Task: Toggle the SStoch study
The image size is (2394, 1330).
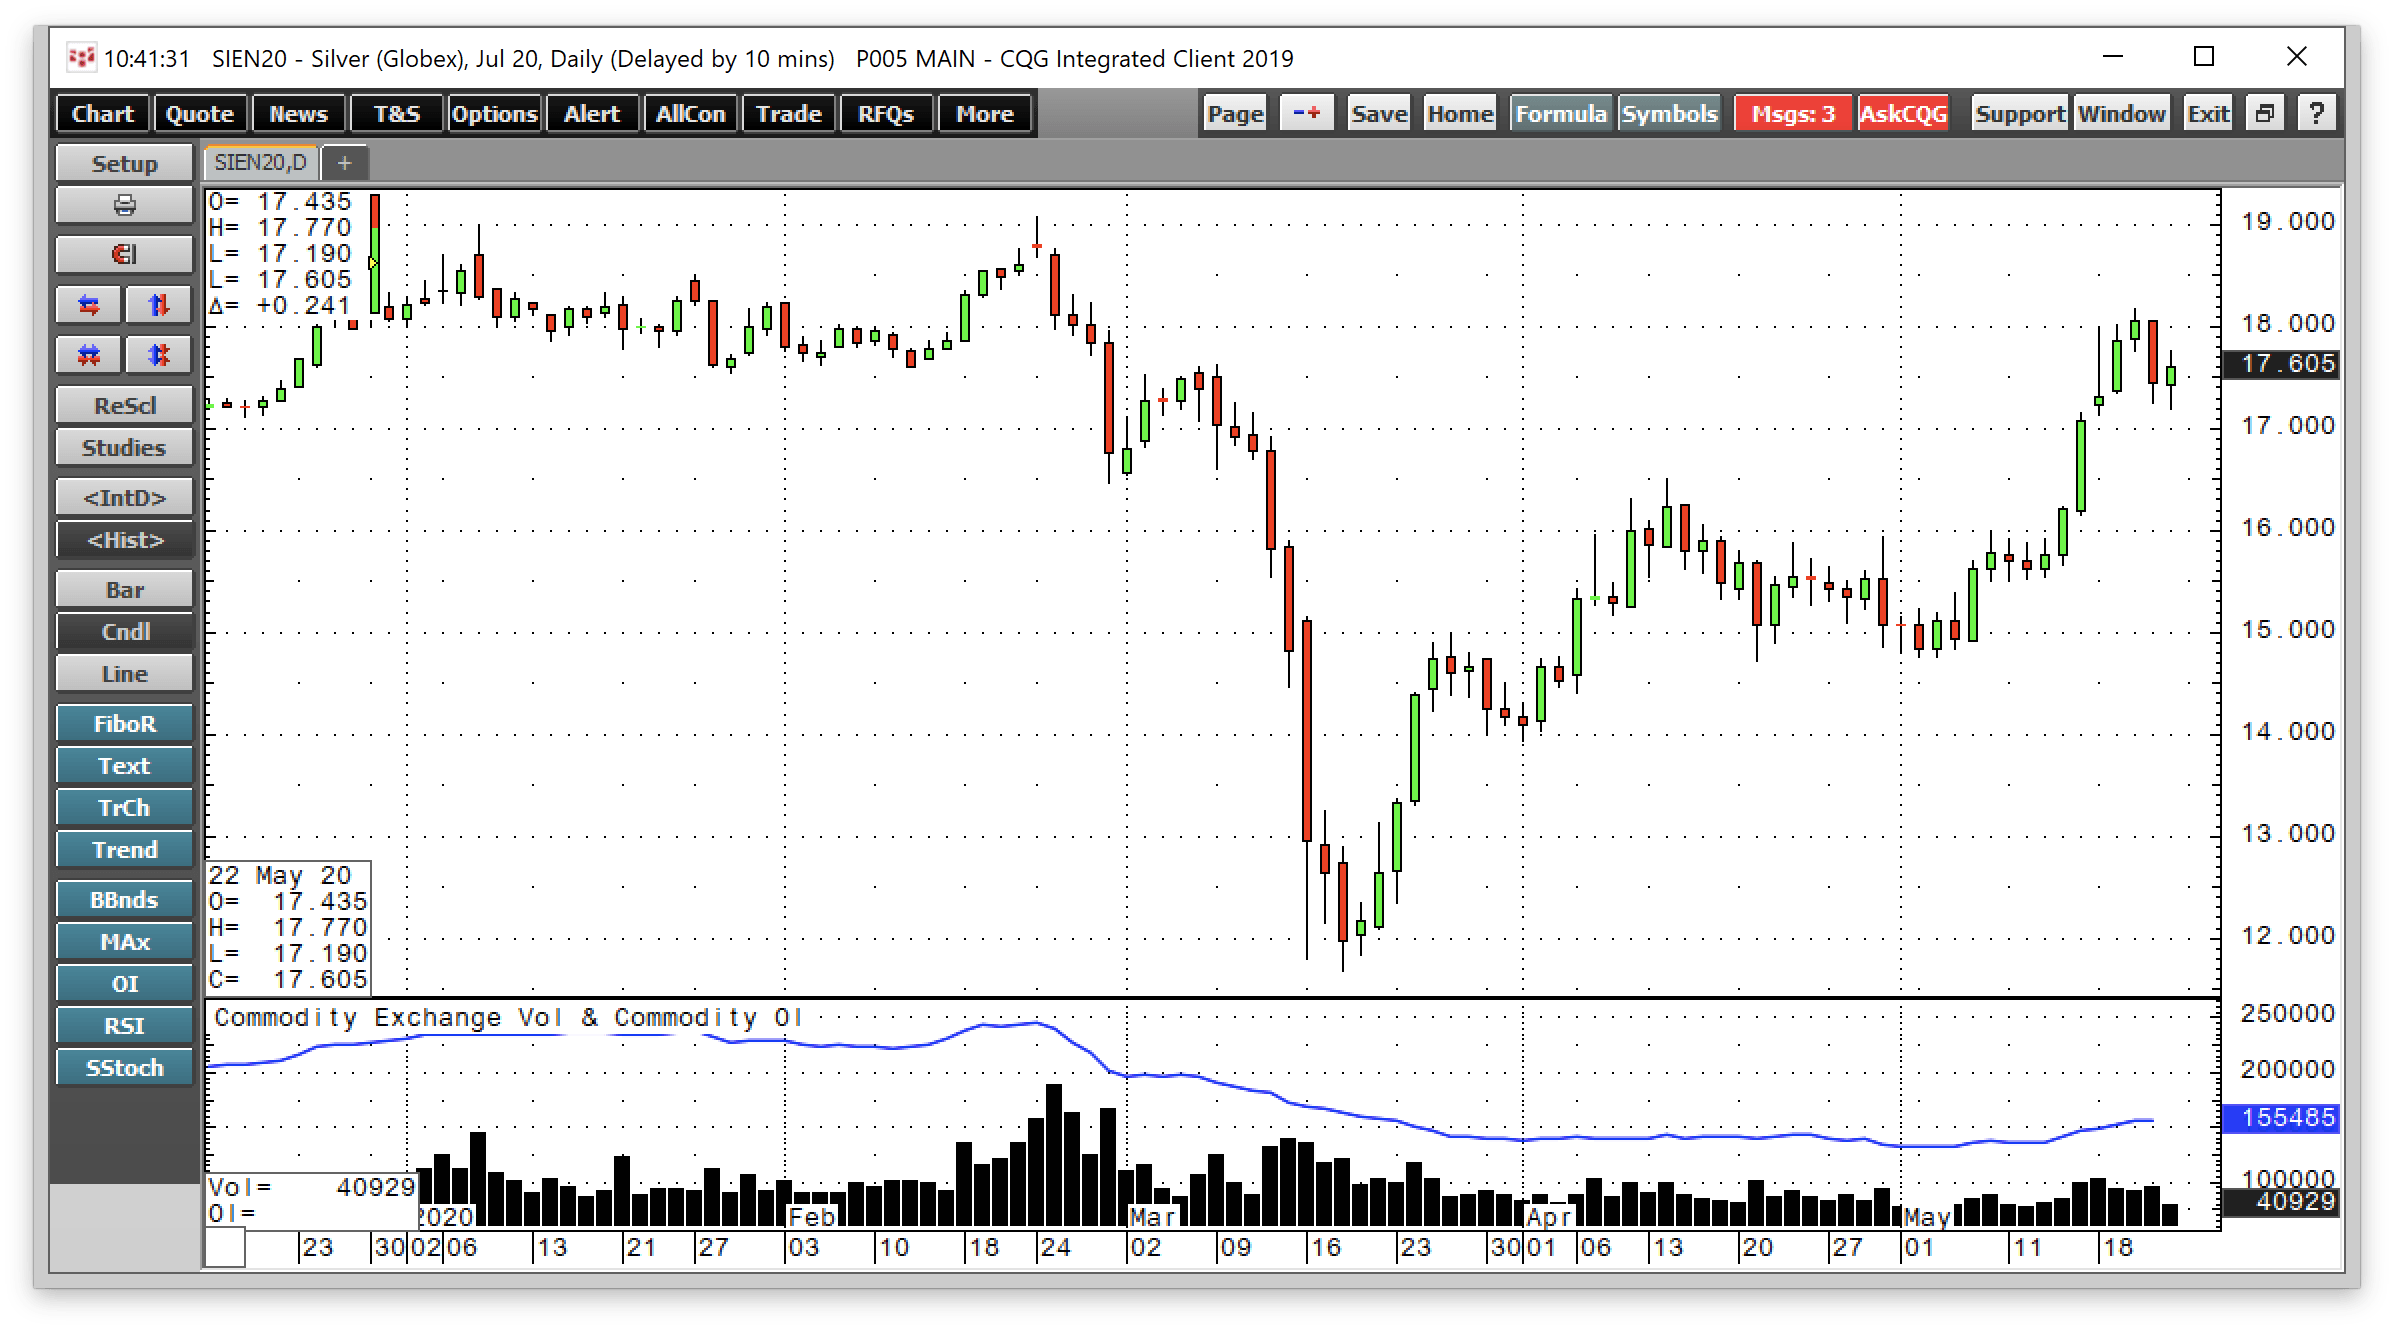Action: tap(124, 1068)
